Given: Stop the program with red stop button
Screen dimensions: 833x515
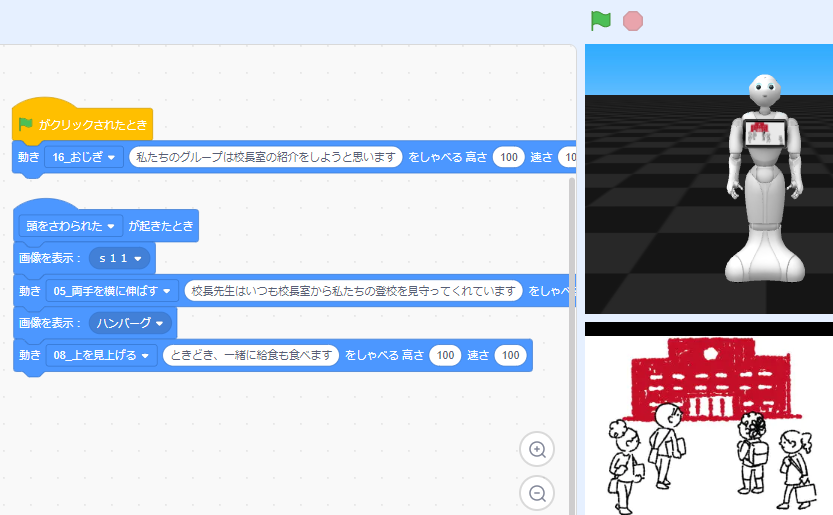Looking at the screenshot, I should pos(632,21).
